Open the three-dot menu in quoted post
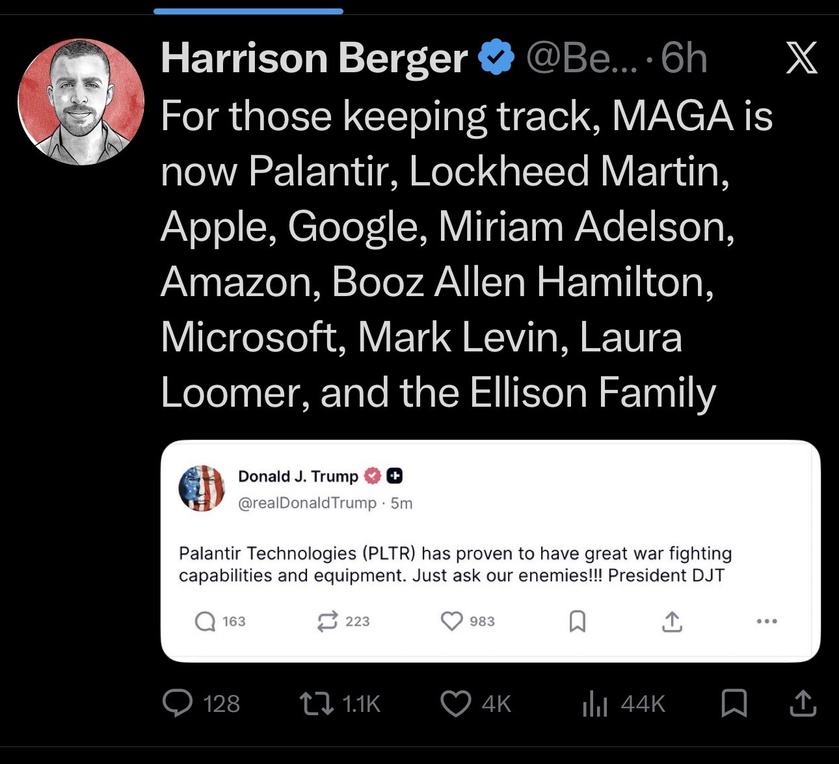The image size is (839, 764). tap(767, 621)
